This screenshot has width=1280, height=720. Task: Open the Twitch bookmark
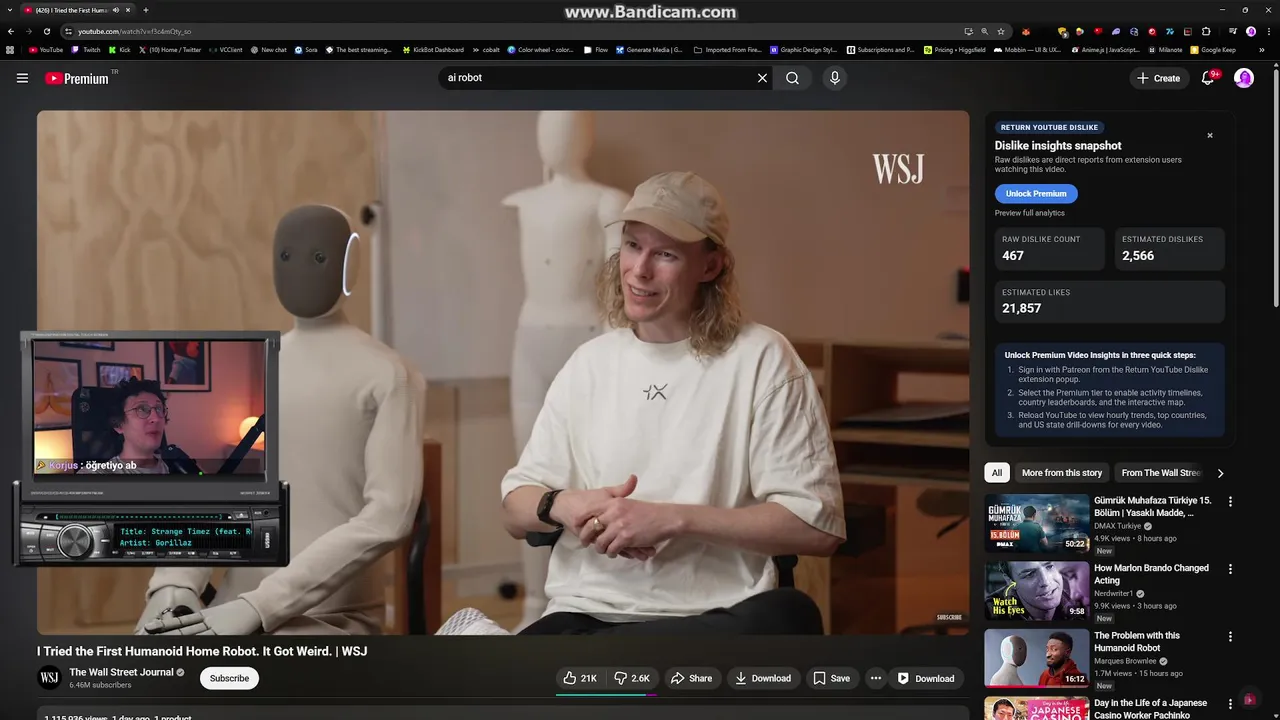(86, 49)
